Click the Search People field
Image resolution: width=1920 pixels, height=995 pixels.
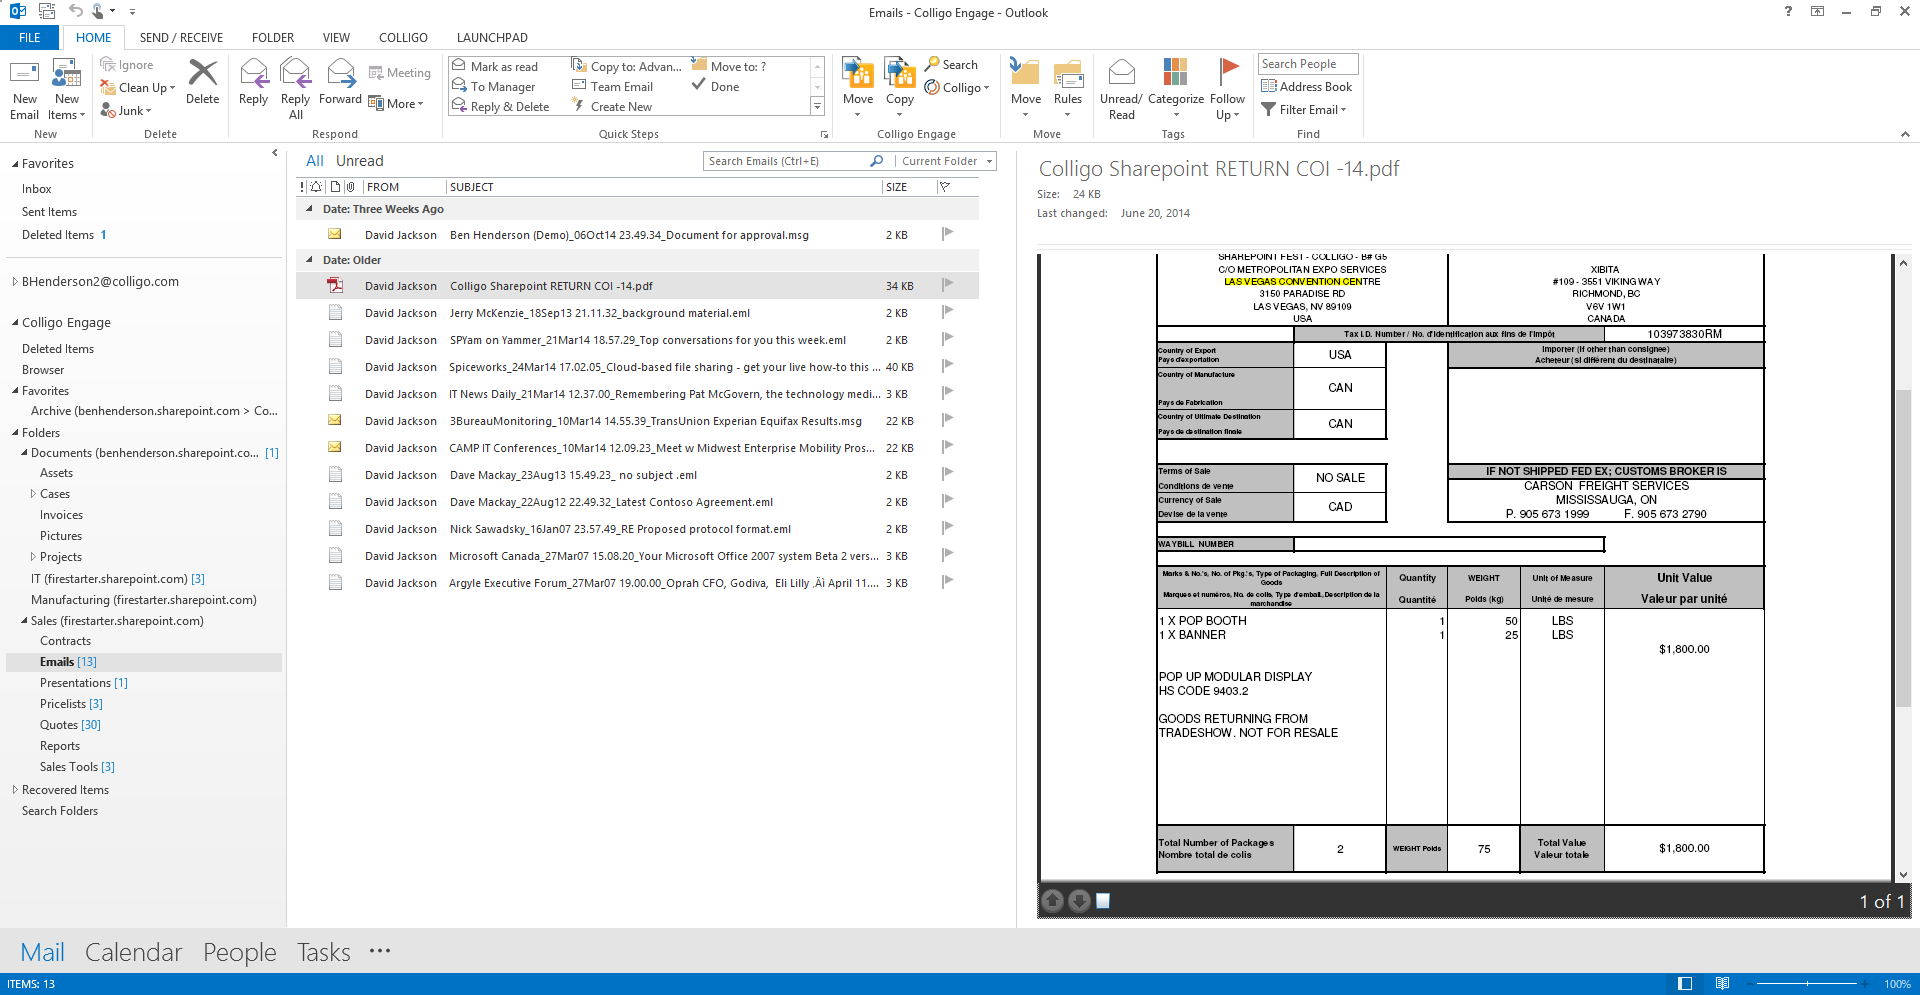click(x=1308, y=64)
